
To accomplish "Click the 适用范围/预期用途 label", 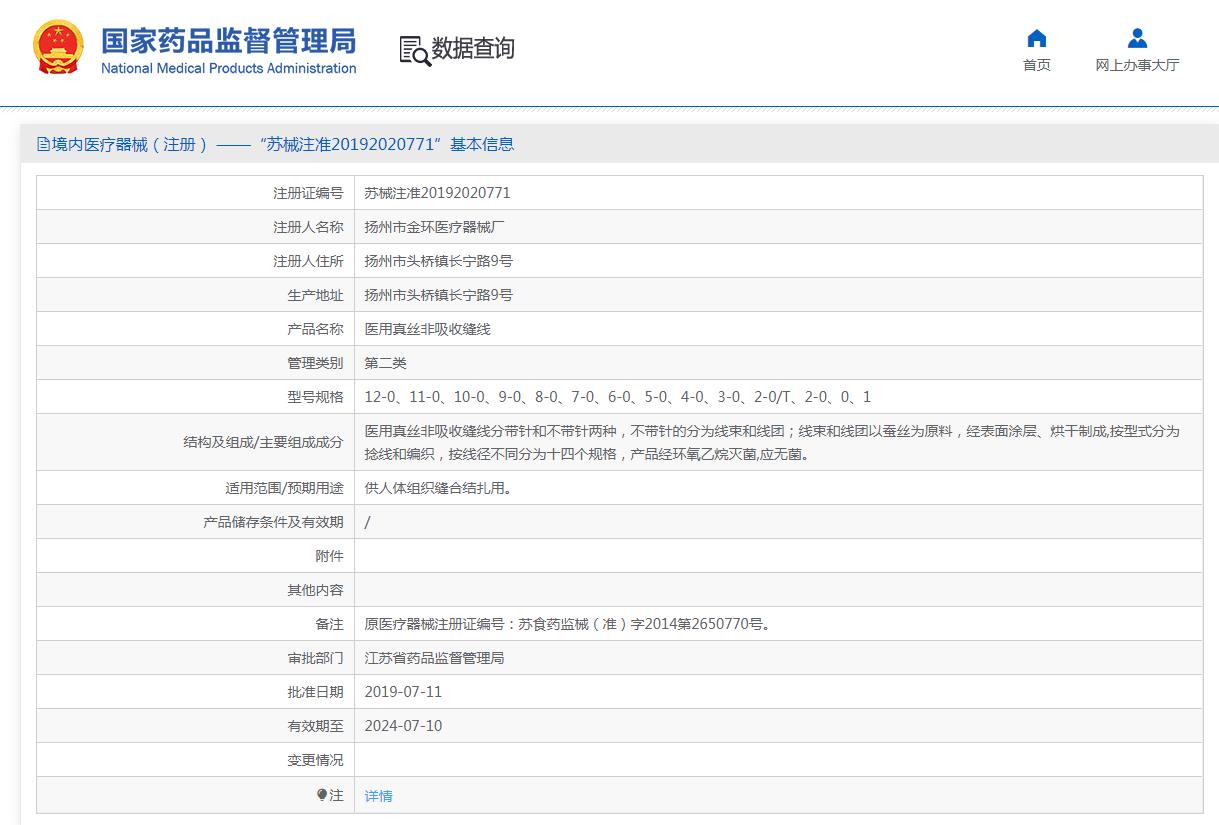I will pyautogui.click(x=284, y=489).
